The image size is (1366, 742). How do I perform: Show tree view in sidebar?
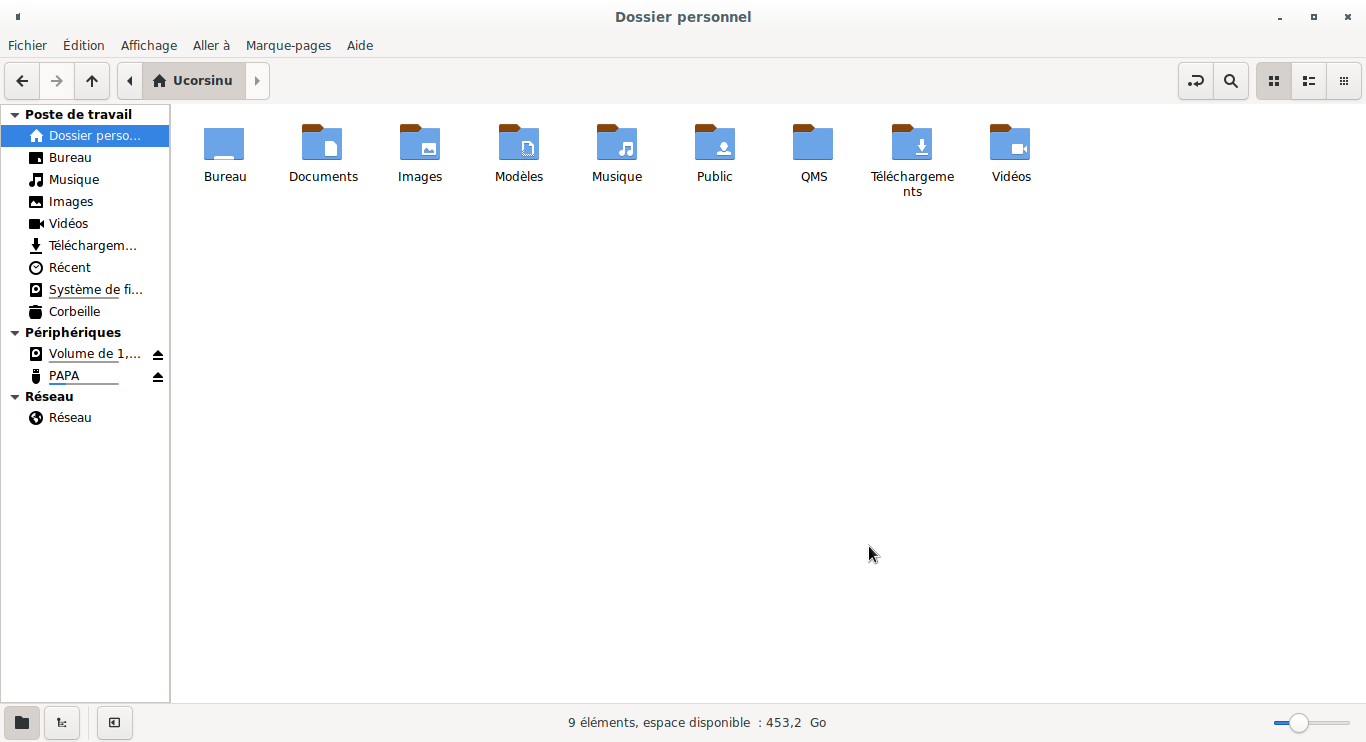[x=62, y=722]
